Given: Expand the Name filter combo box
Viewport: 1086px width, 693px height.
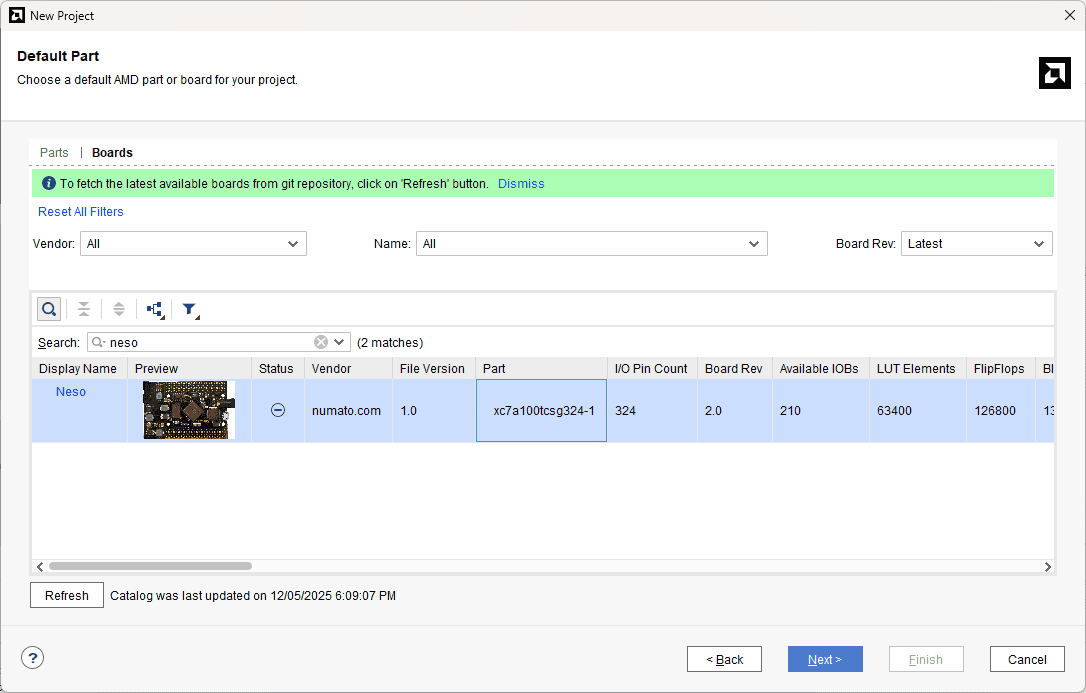Looking at the screenshot, I should (591, 244).
